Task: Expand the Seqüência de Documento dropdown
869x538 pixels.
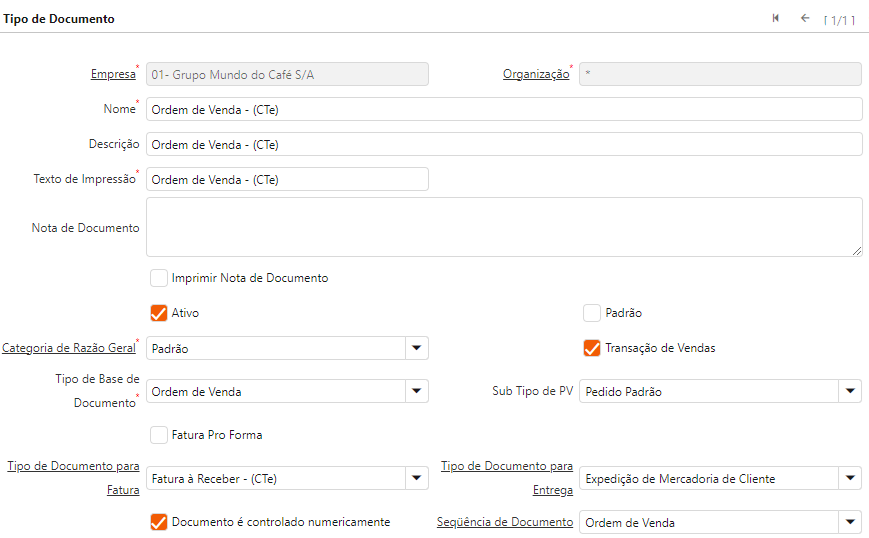Action: pyautogui.click(x=849, y=522)
